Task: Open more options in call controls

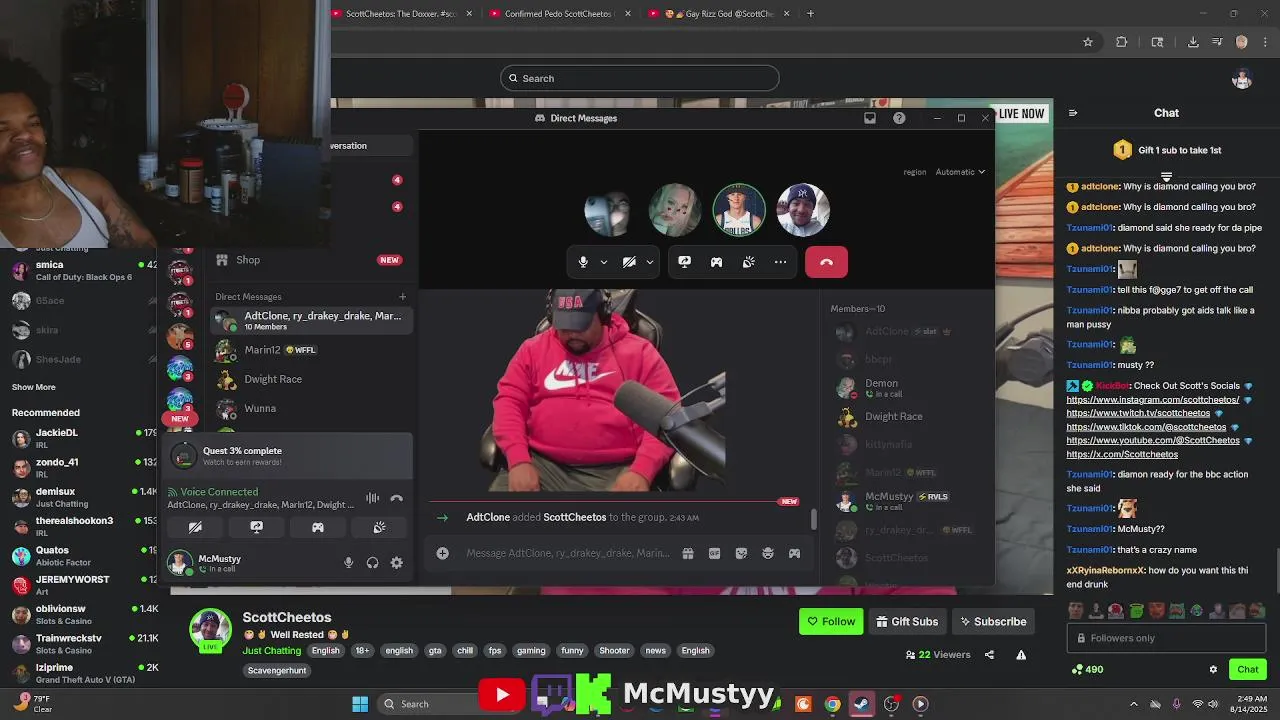Action: [780, 262]
